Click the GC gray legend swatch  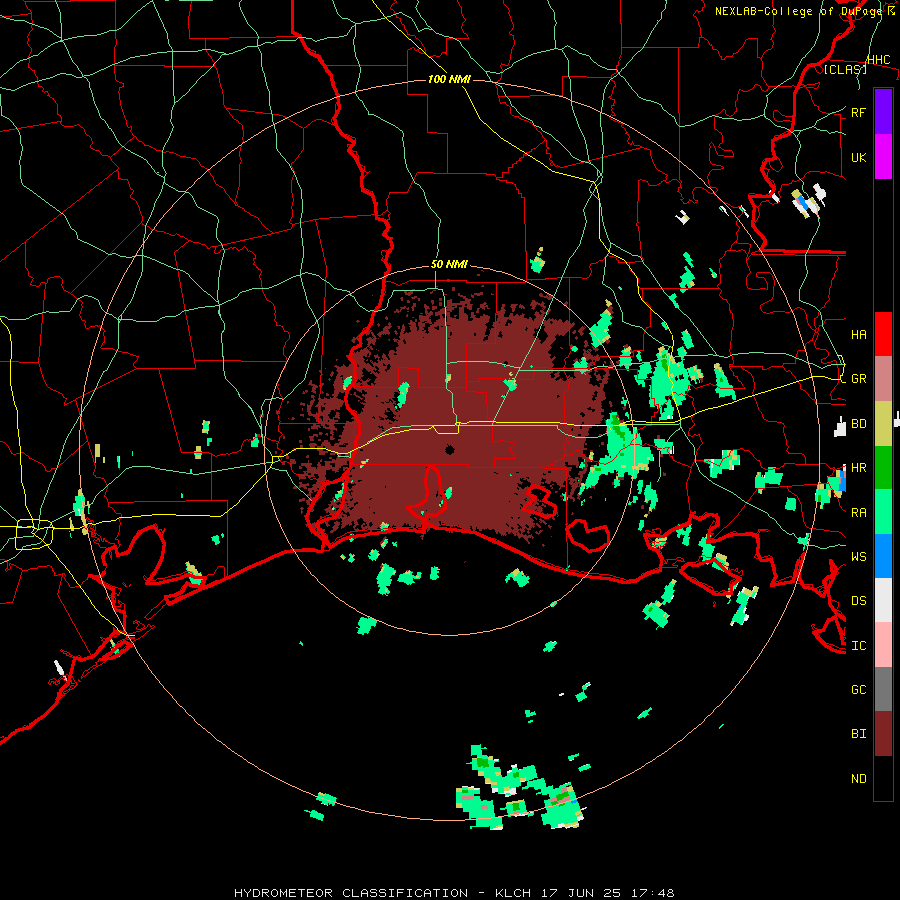(x=883, y=689)
